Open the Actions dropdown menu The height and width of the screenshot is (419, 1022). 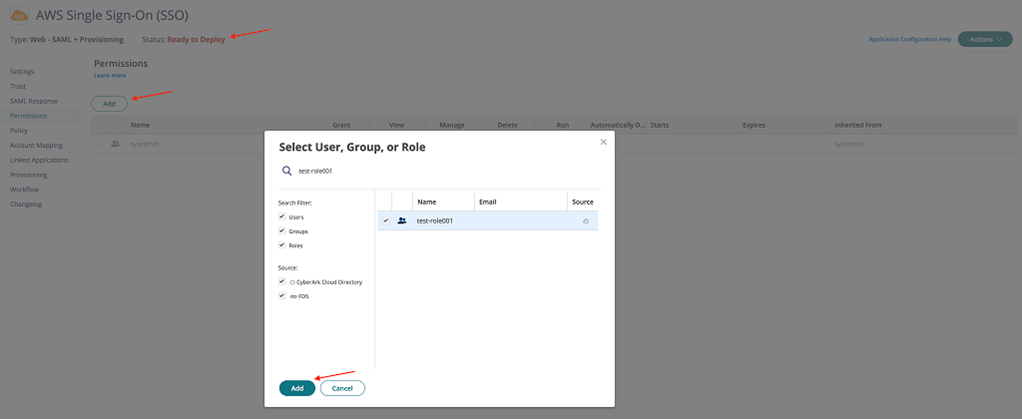pos(985,39)
